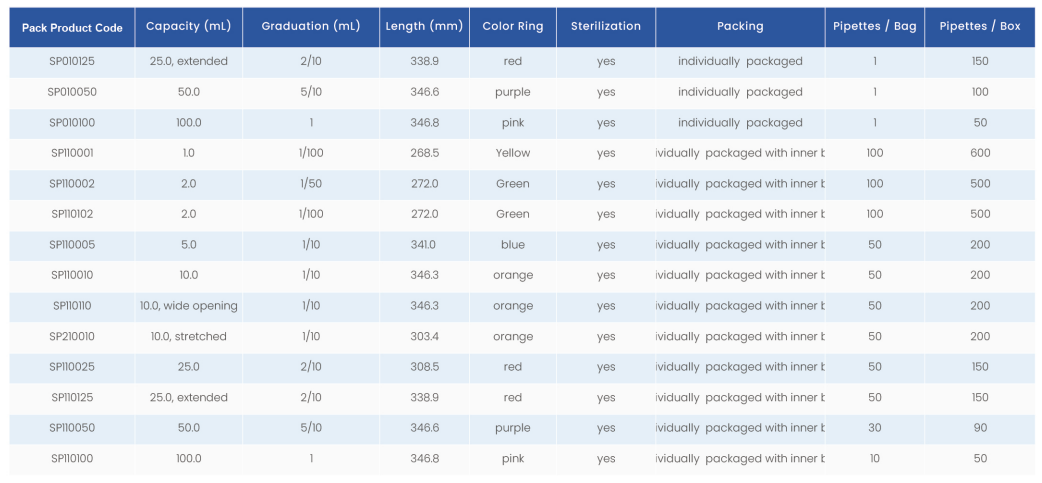Click the Graduation (mL) header cell
Viewport: 1042px width, 483px height.
(x=311, y=26)
